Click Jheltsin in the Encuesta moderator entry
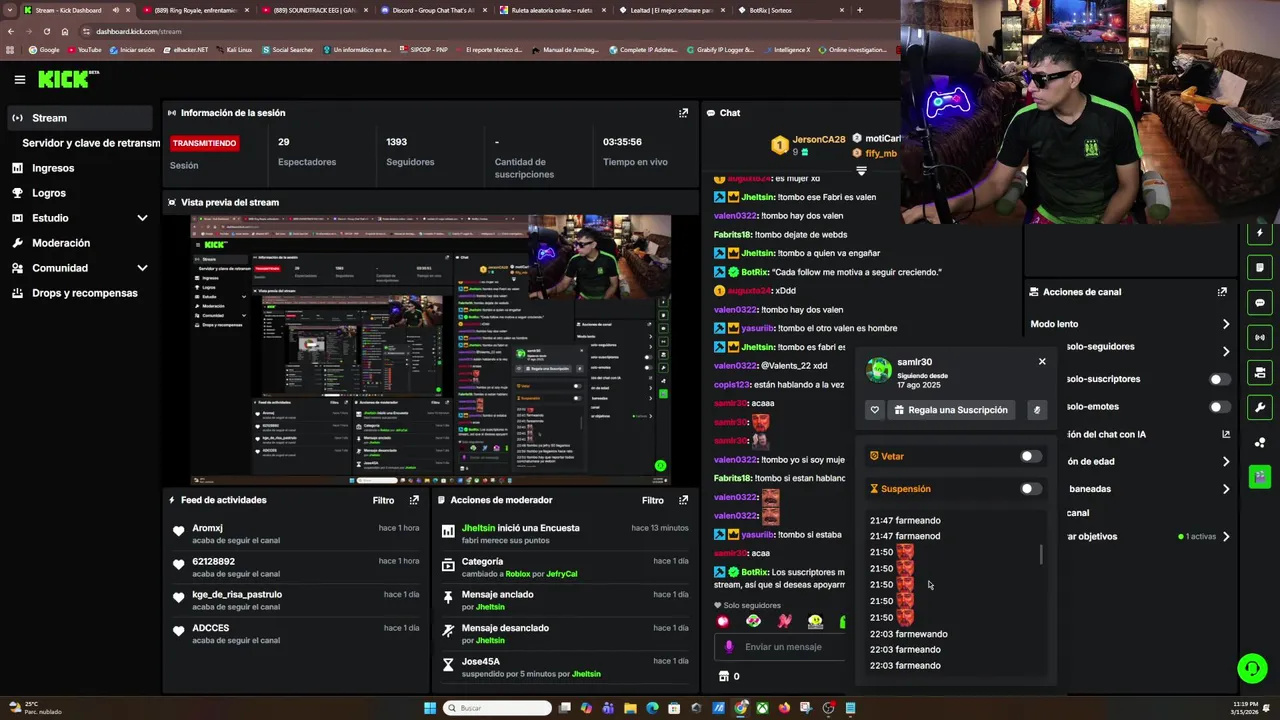Viewport: 1280px width, 720px height. point(479,528)
